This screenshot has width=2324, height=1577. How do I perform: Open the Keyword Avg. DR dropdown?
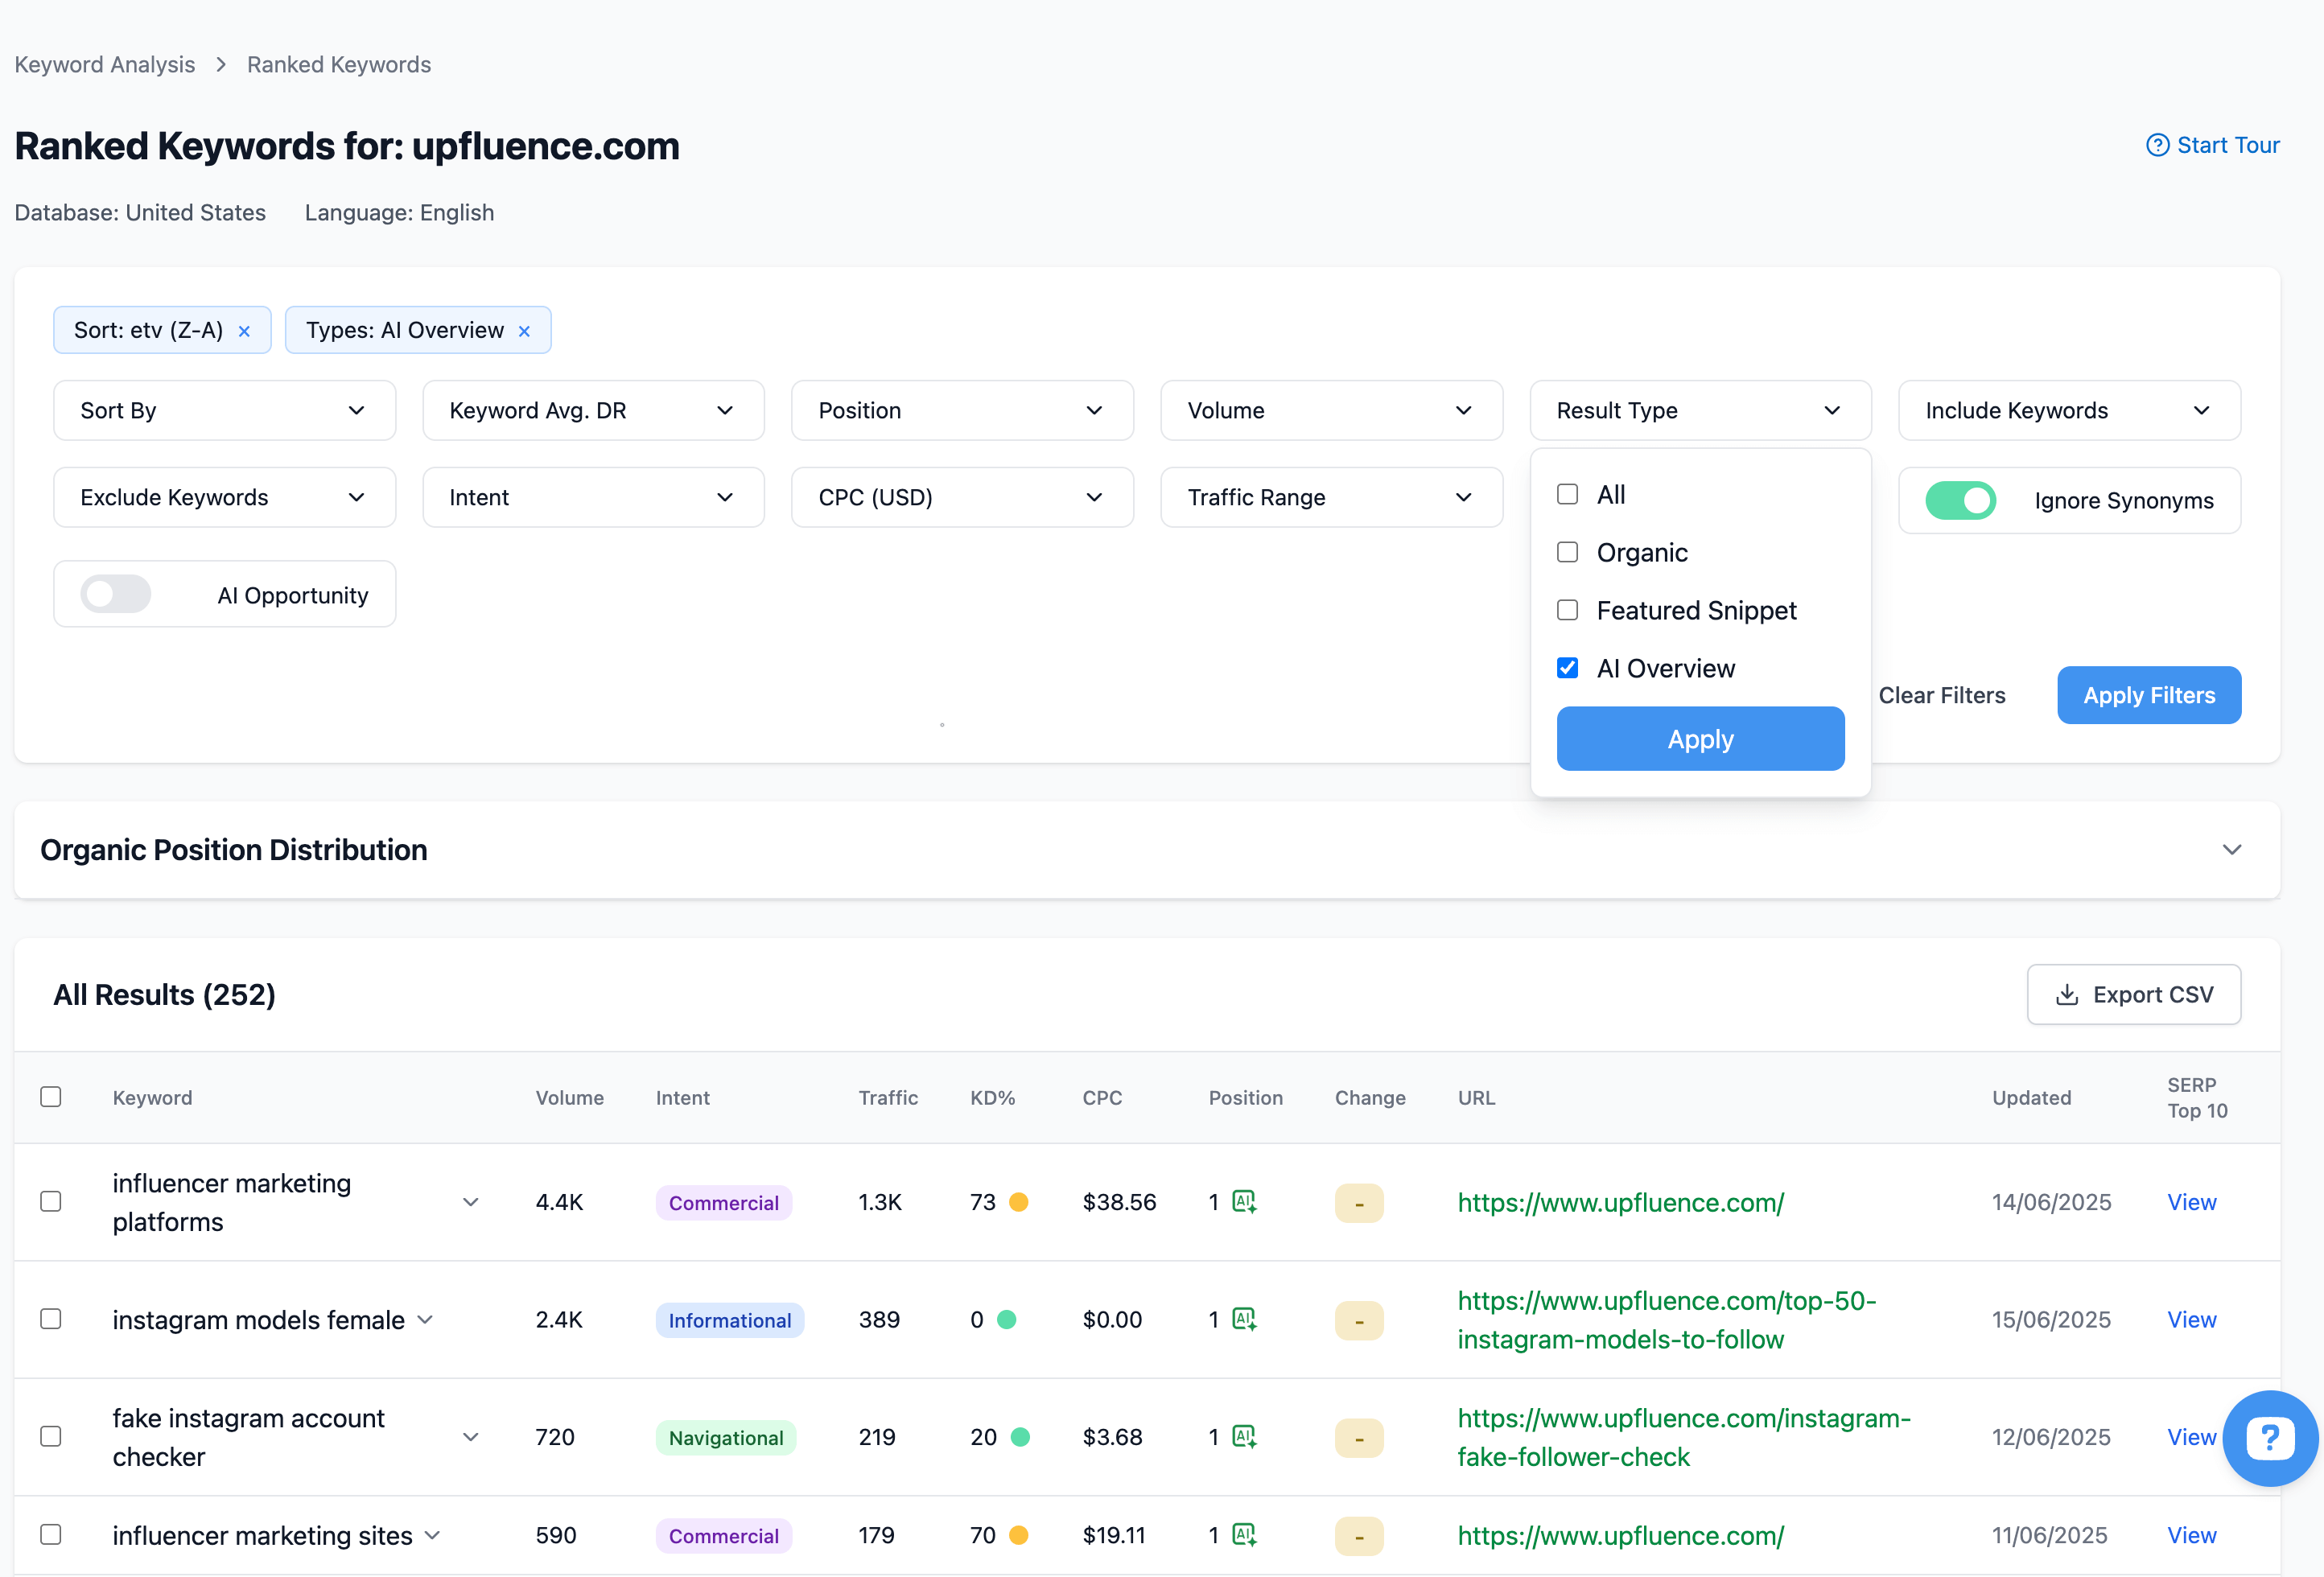point(593,410)
